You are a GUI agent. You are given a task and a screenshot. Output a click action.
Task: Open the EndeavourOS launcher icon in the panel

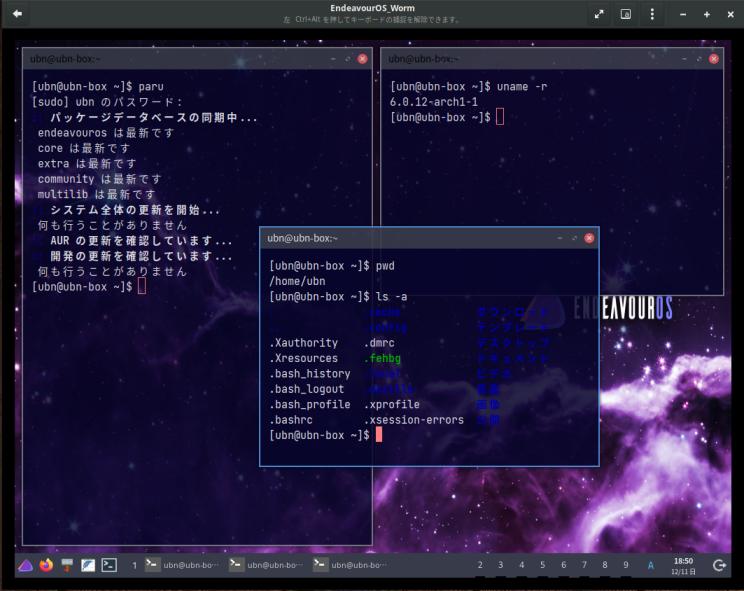coord(25,565)
